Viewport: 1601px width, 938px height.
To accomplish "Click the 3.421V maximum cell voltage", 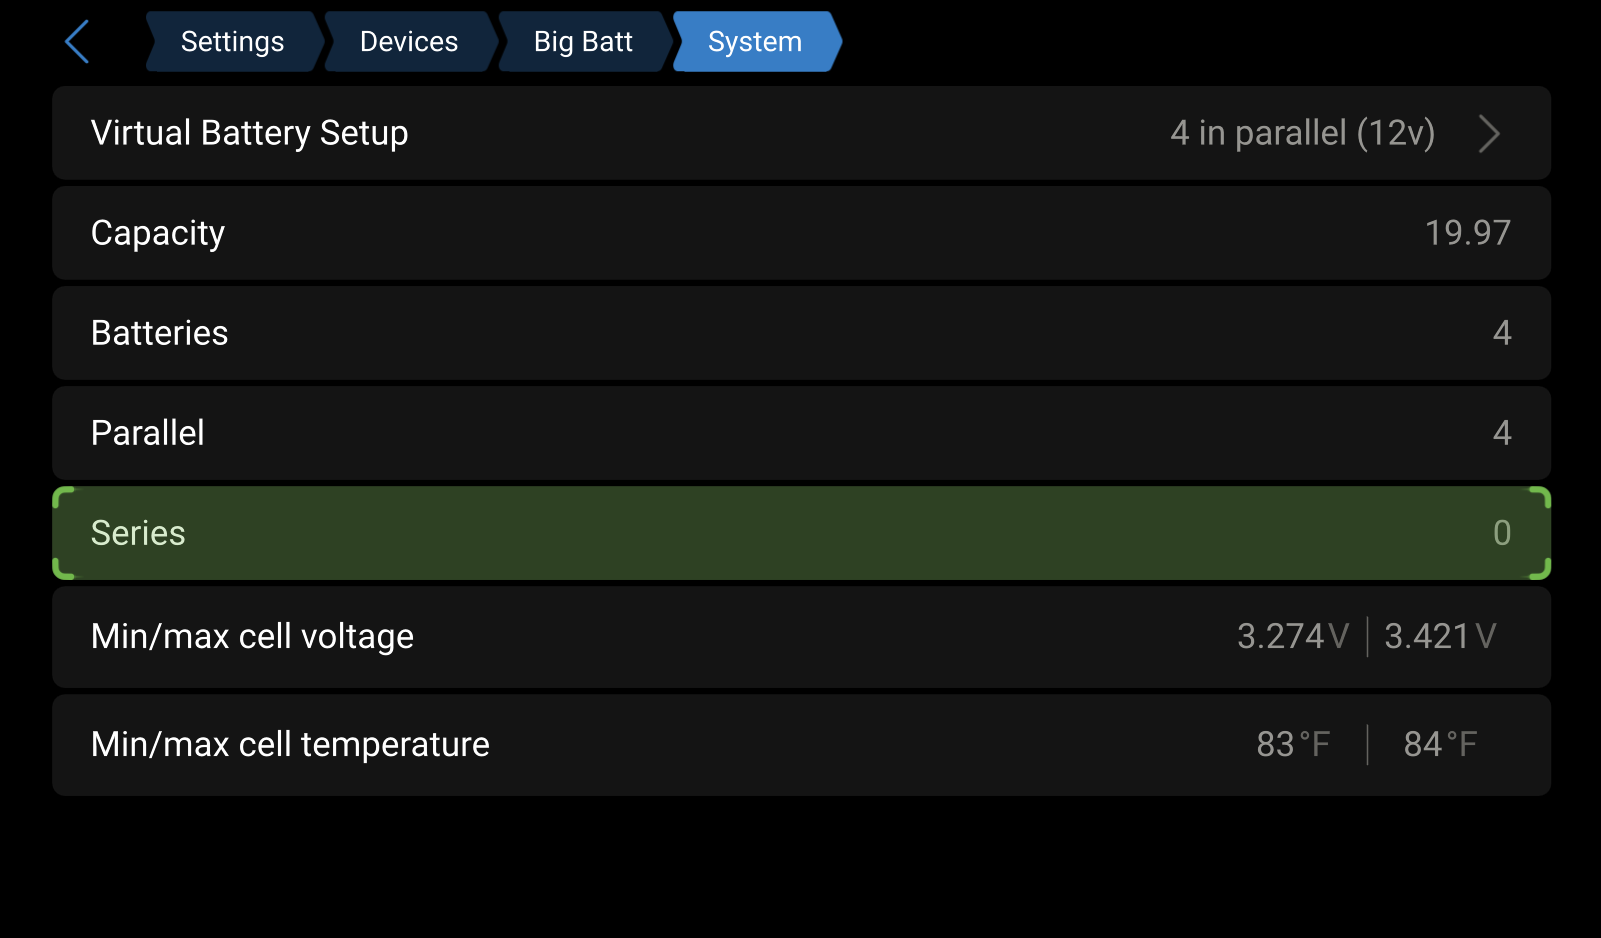I will click(x=1440, y=637).
